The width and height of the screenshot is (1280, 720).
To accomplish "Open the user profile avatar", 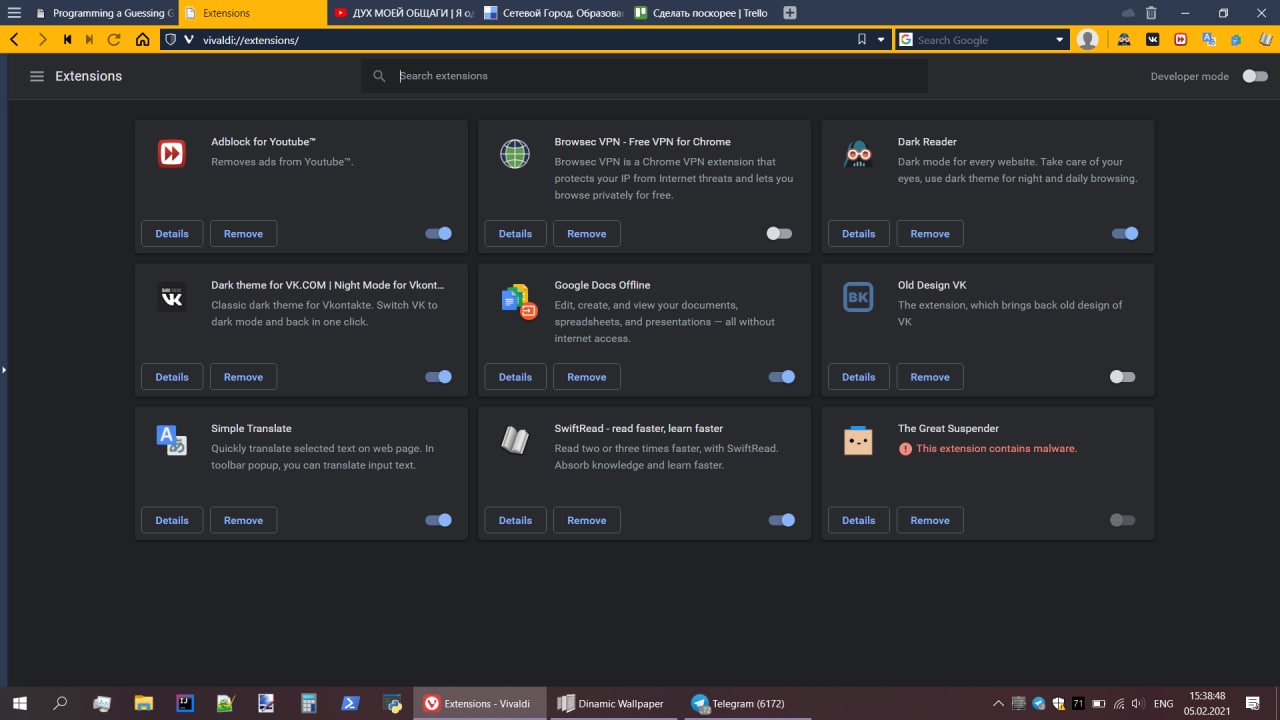I will tap(1088, 40).
